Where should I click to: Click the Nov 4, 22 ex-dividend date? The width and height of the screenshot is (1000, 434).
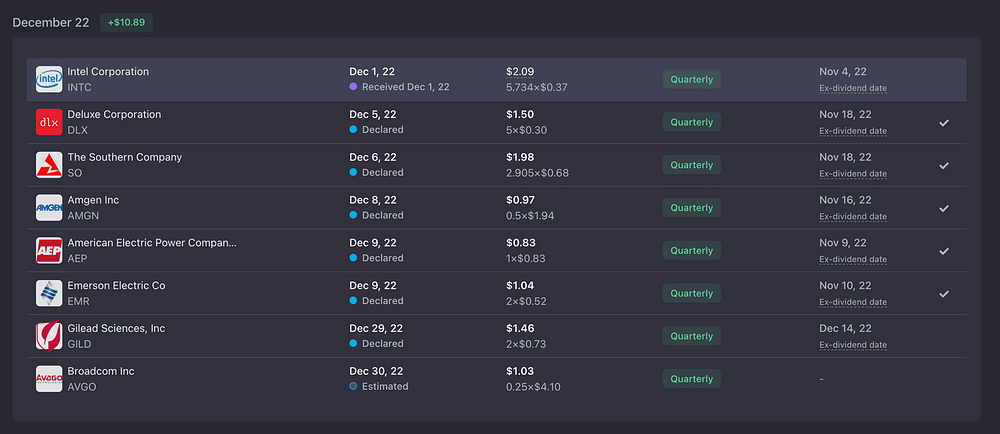(843, 71)
